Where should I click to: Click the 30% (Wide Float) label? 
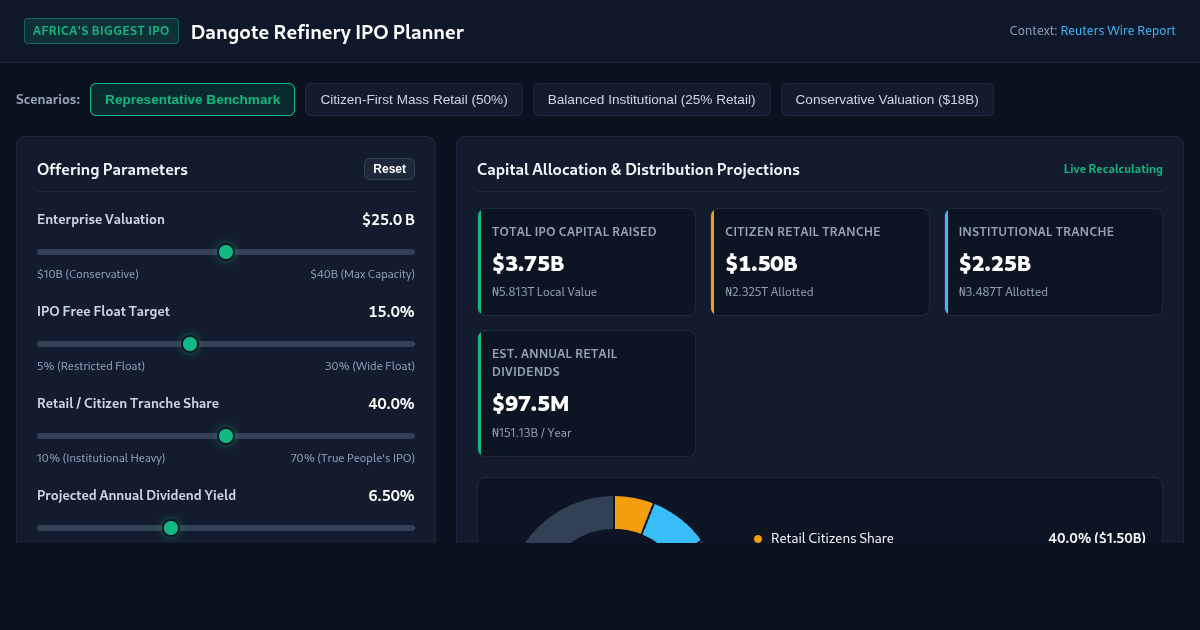coord(370,366)
